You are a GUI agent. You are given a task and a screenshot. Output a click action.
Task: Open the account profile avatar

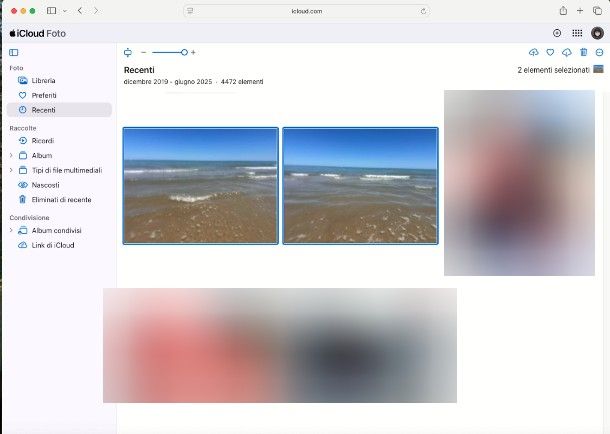[x=597, y=33]
